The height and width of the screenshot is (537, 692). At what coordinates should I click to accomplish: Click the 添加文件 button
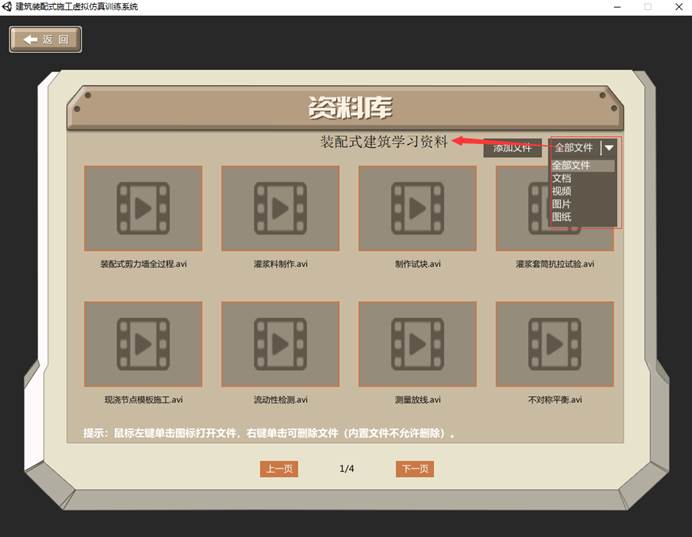point(512,148)
